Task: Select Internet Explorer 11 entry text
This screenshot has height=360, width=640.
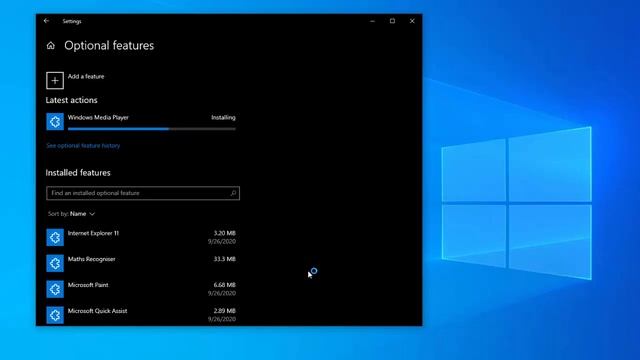Action: (x=93, y=233)
